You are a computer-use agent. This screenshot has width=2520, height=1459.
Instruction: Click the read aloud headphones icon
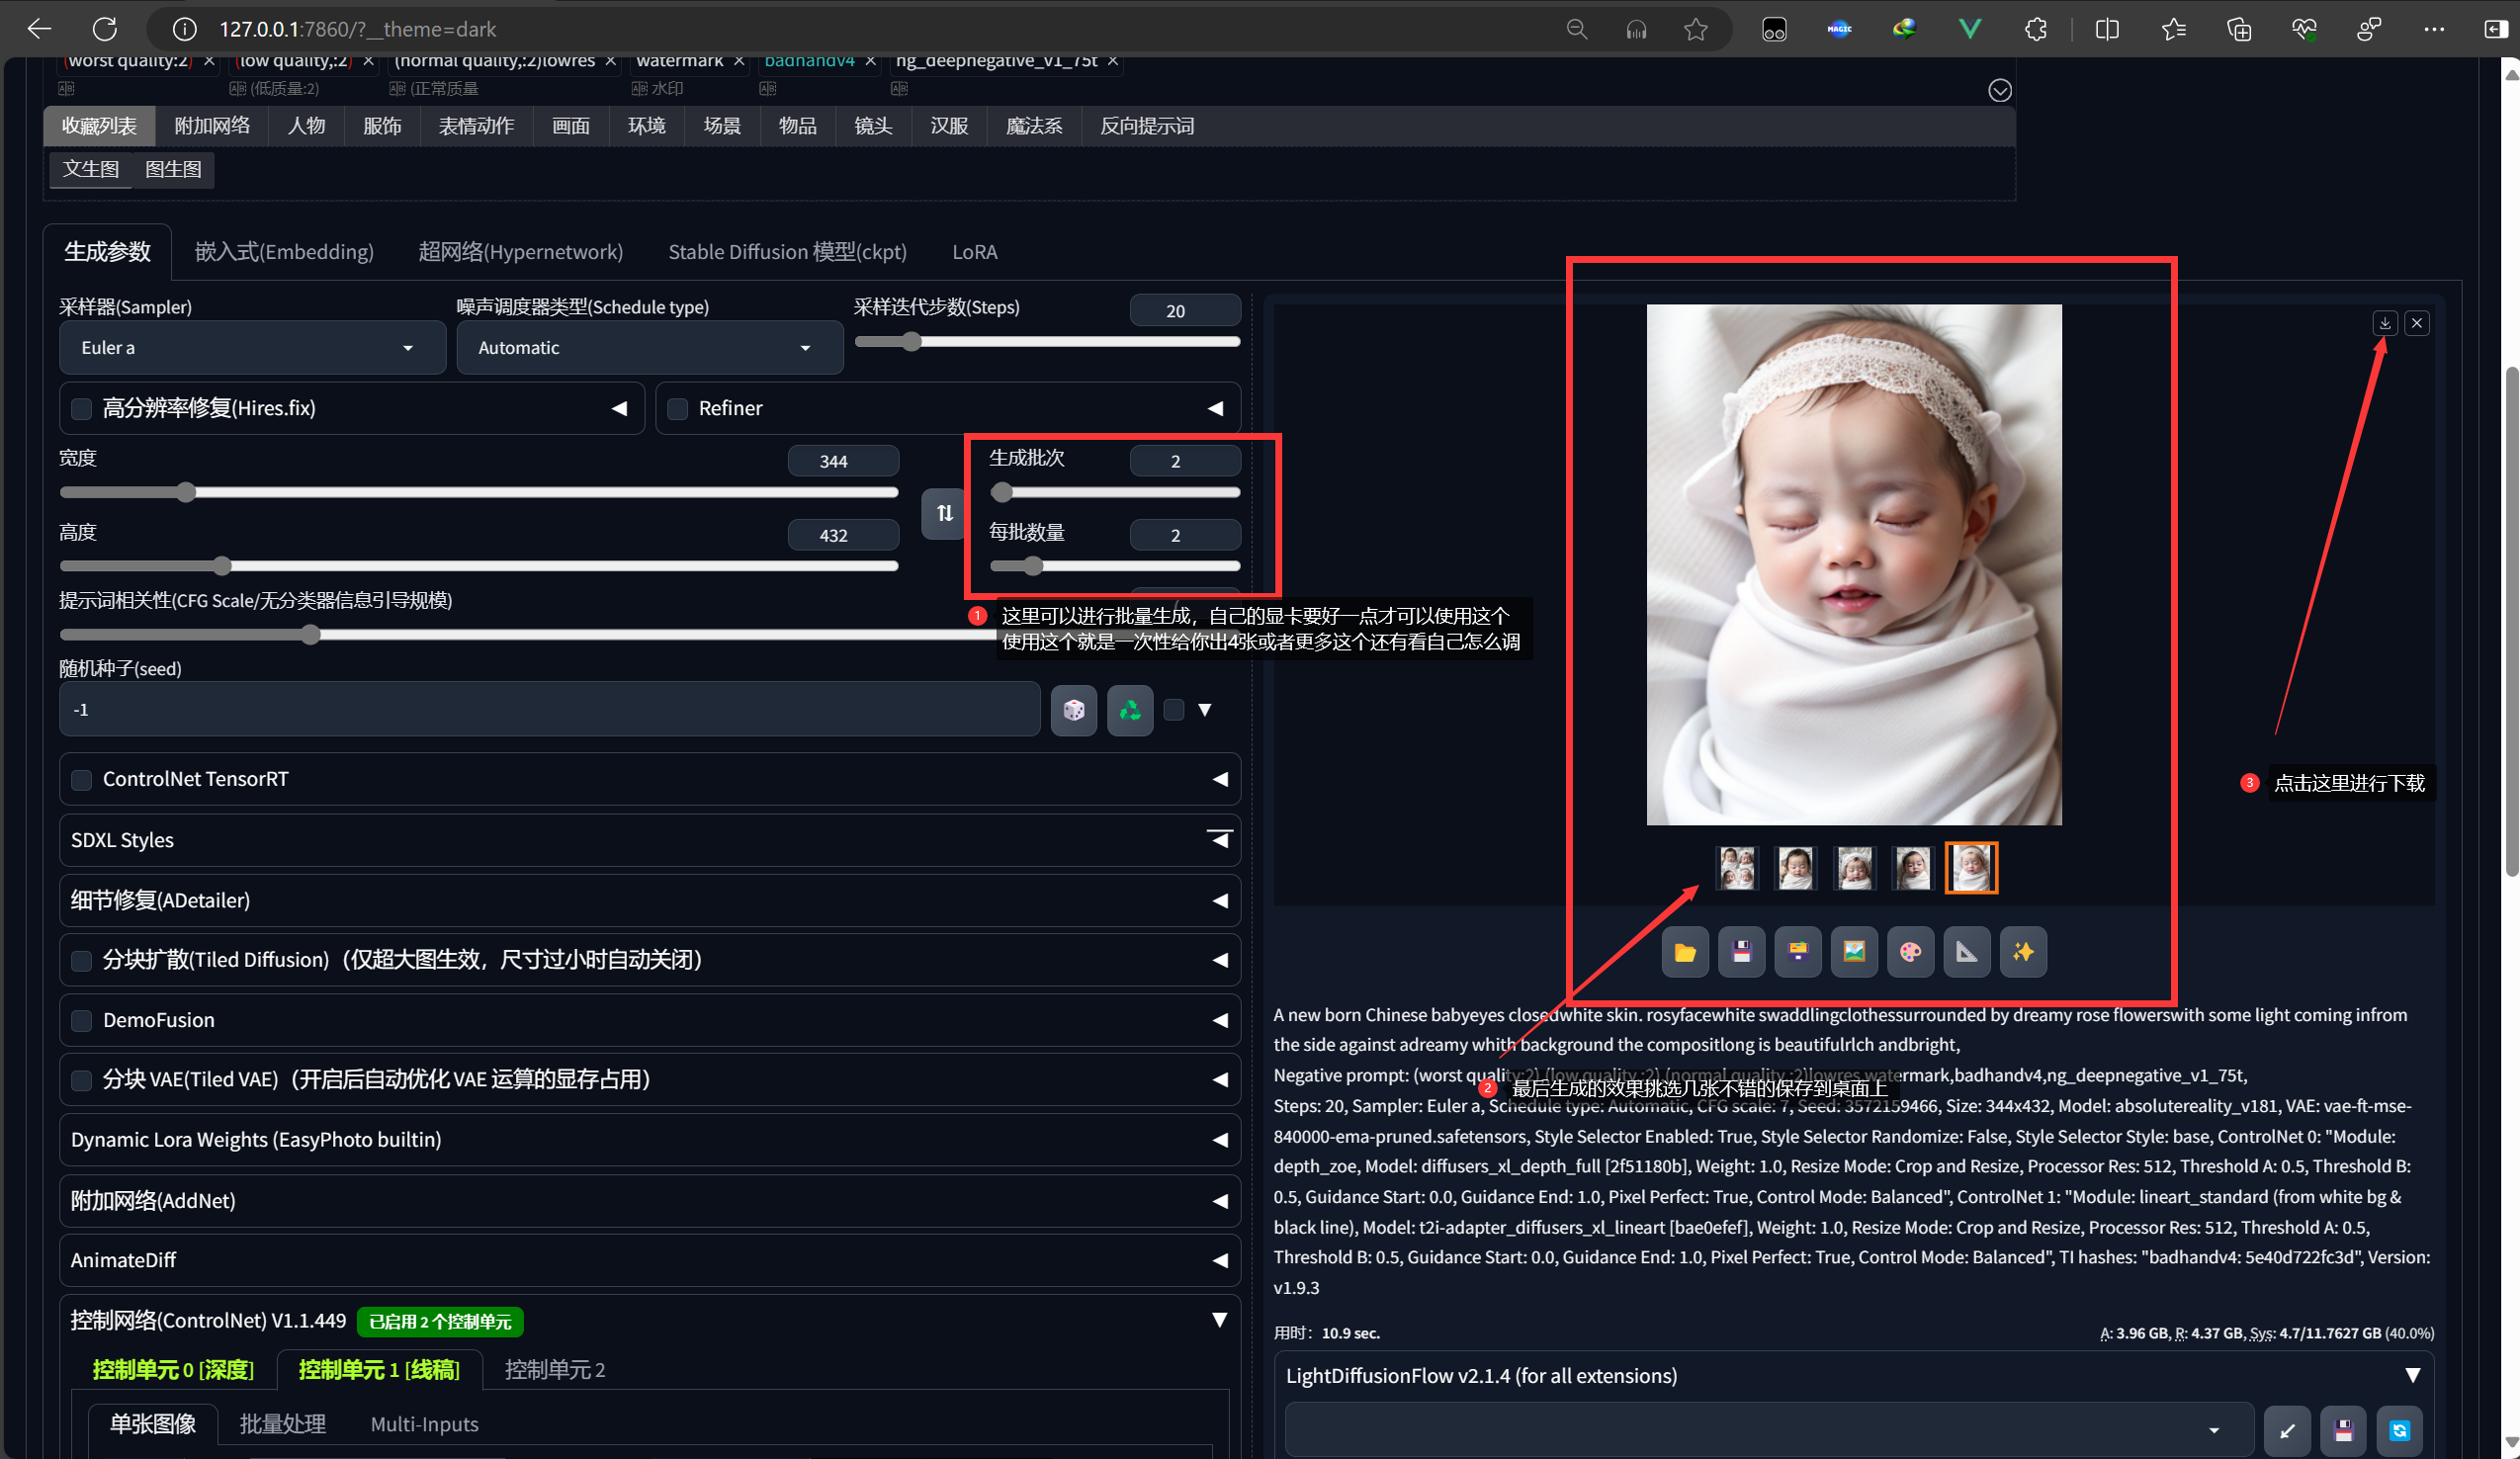coord(1636,29)
